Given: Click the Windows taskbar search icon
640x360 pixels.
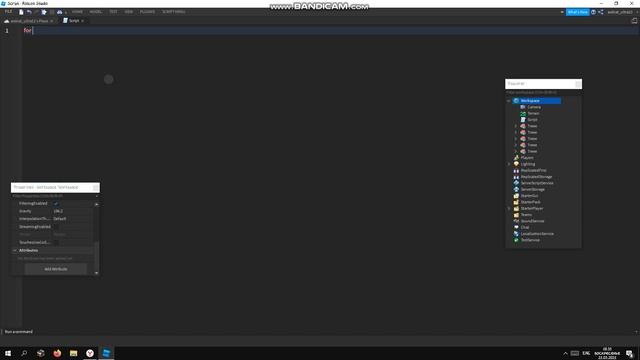Looking at the screenshot, I should (x=24, y=353).
